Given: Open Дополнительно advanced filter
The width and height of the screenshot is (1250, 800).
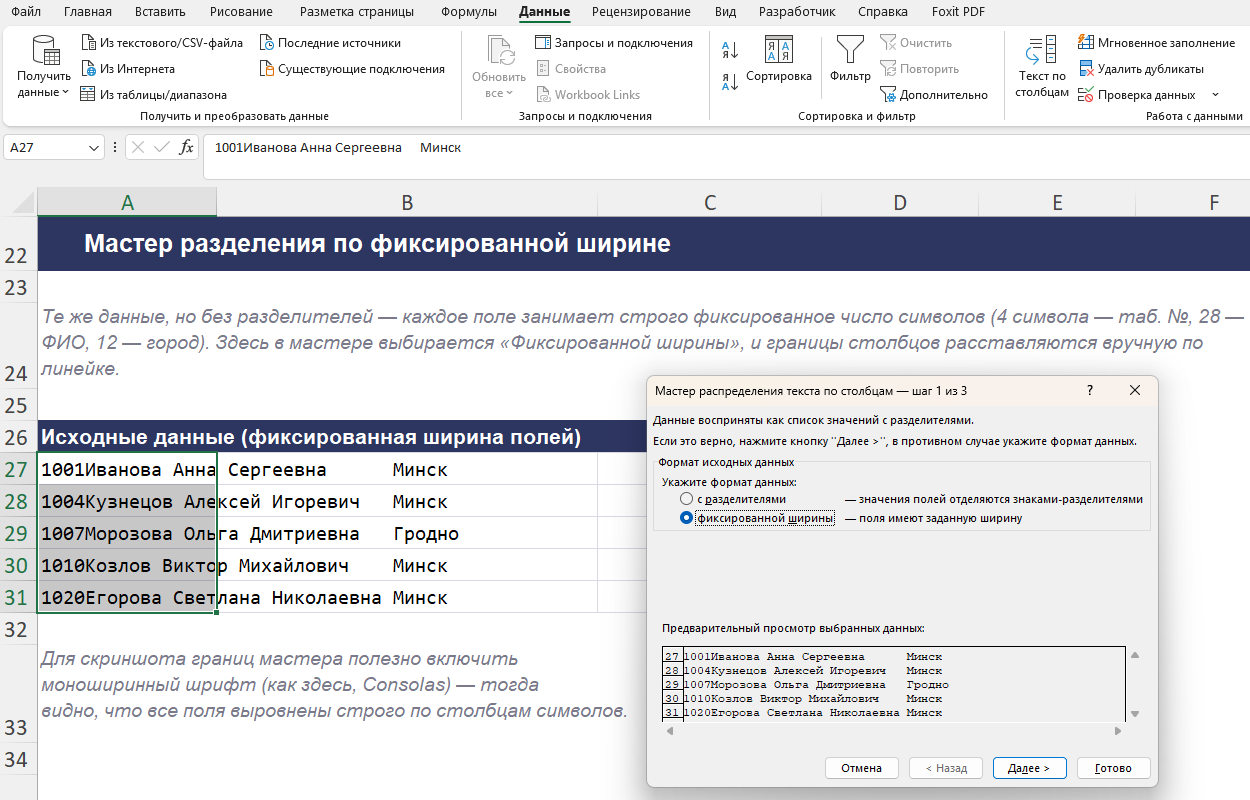Looking at the screenshot, I should (x=934, y=95).
